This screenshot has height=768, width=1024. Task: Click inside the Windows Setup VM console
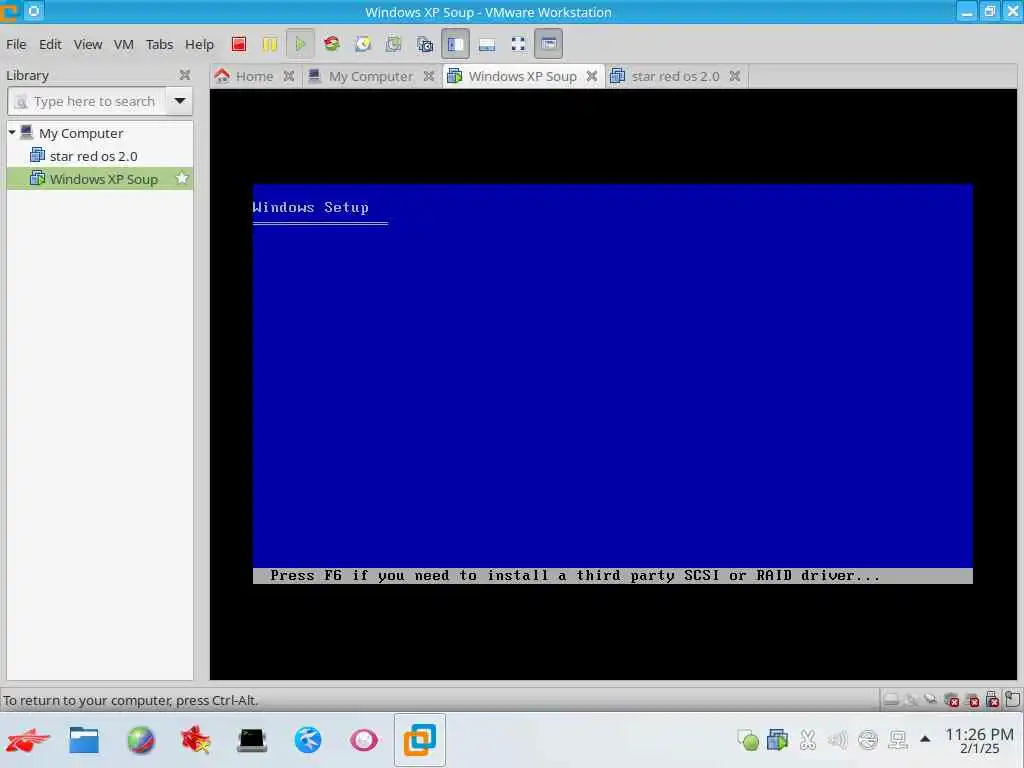tap(613, 384)
